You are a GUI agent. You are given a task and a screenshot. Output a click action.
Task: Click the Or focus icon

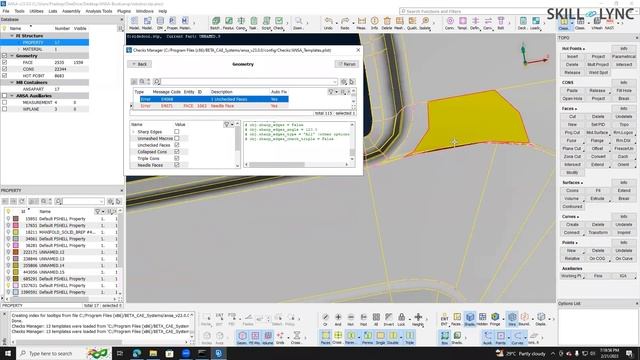[x=325, y=318]
